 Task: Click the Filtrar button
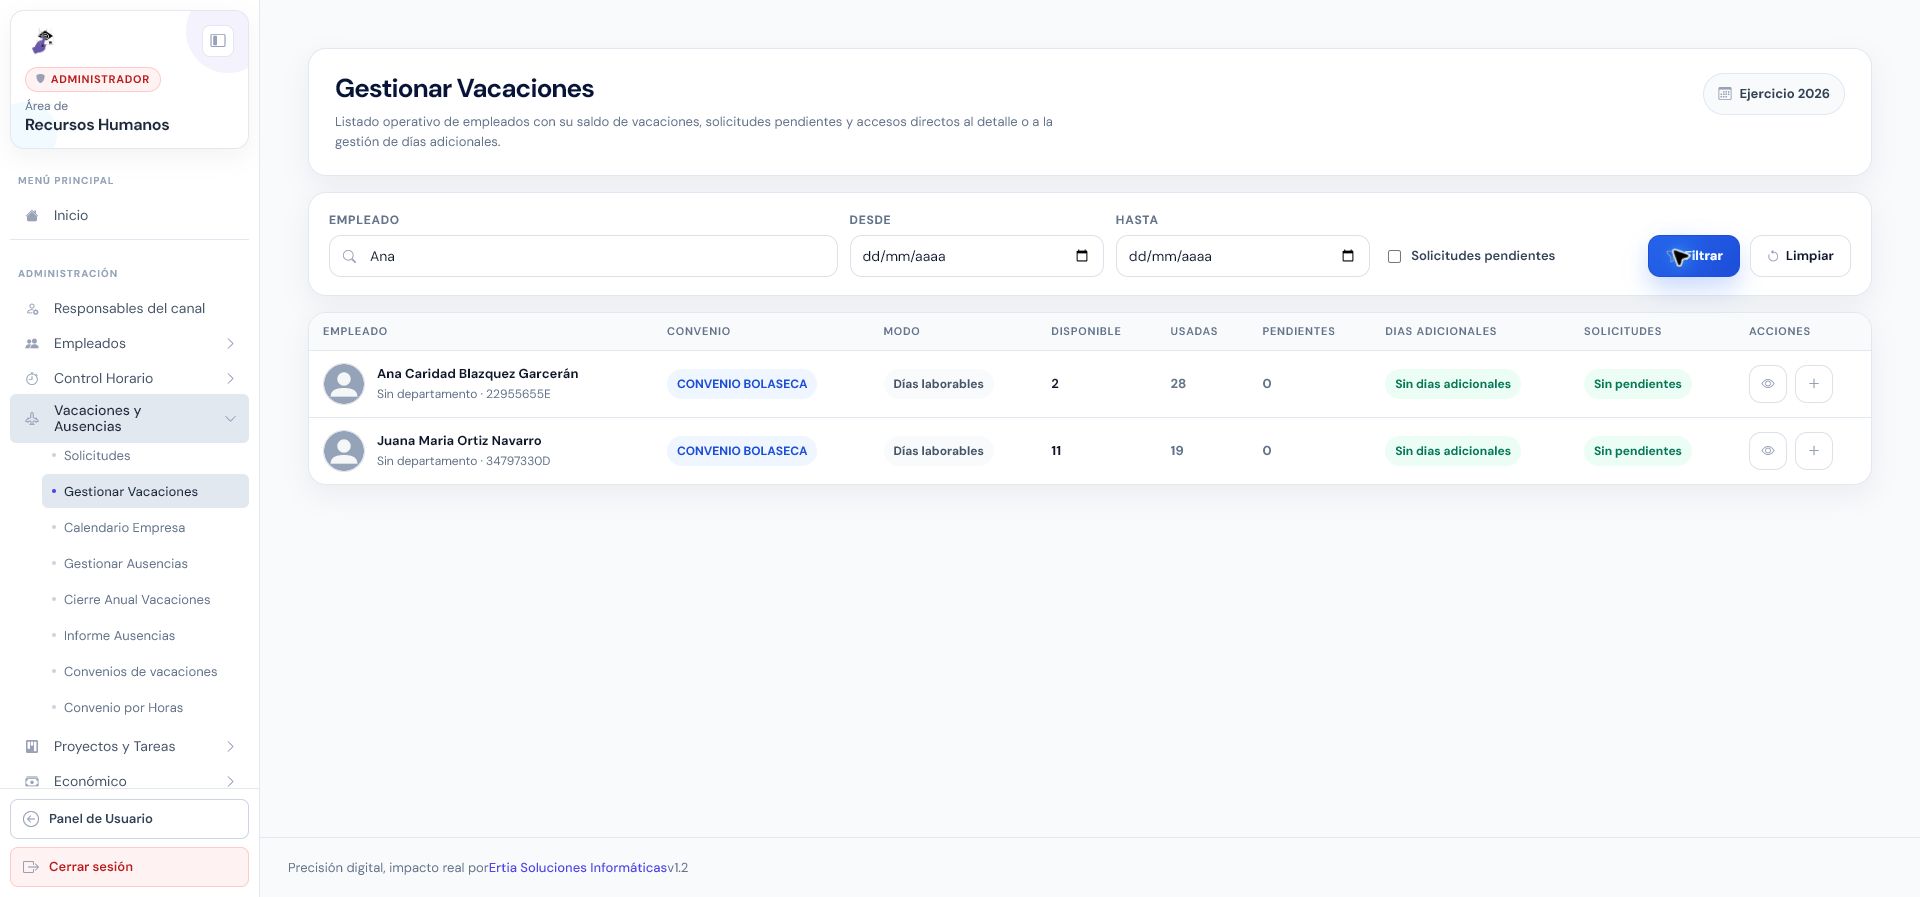coord(1693,256)
